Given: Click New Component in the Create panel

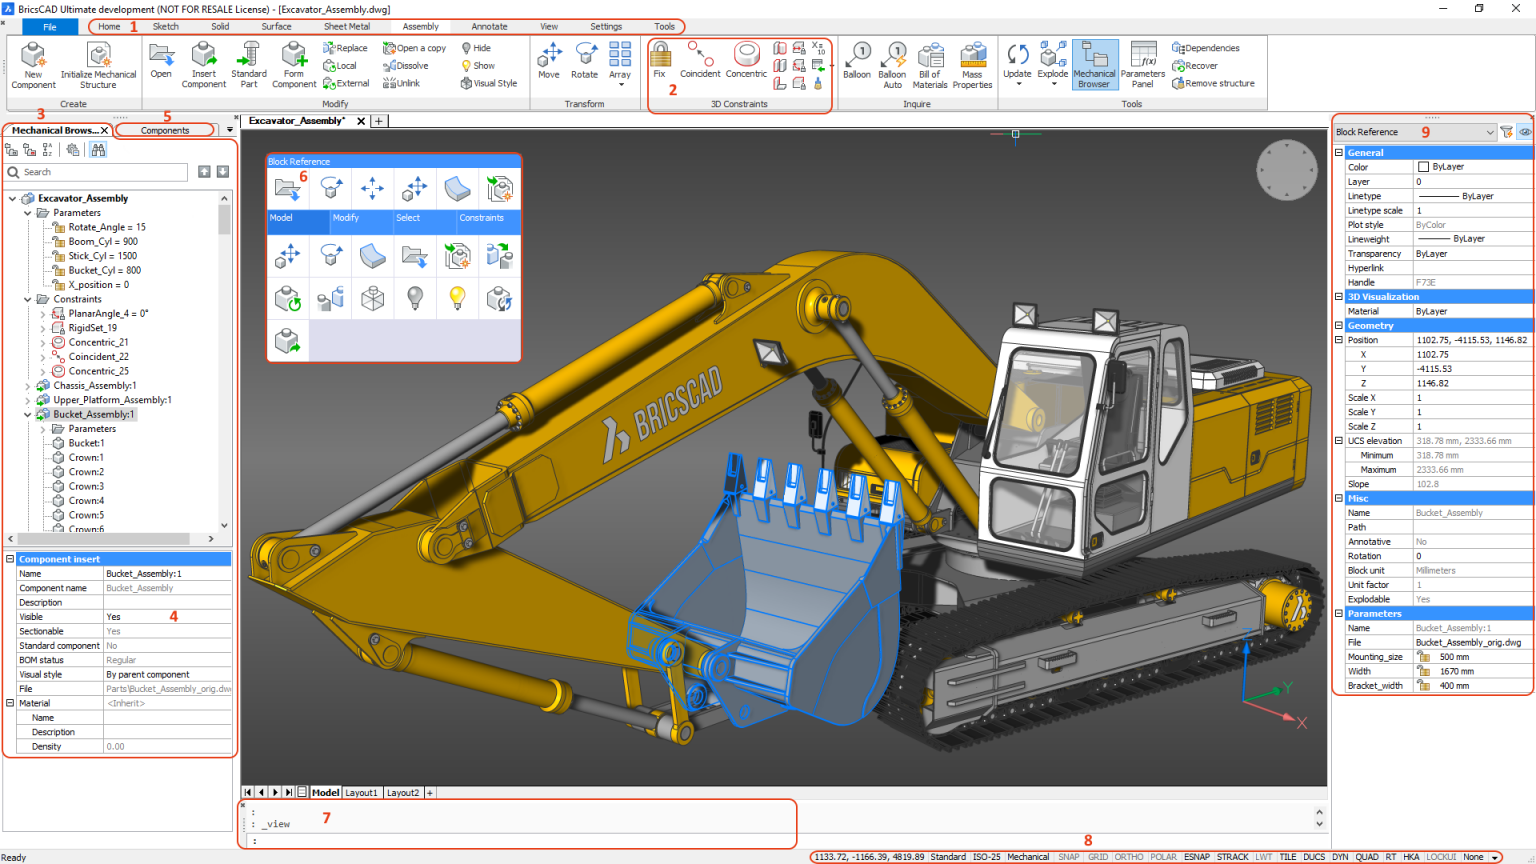Looking at the screenshot, I should pos(32,62).
